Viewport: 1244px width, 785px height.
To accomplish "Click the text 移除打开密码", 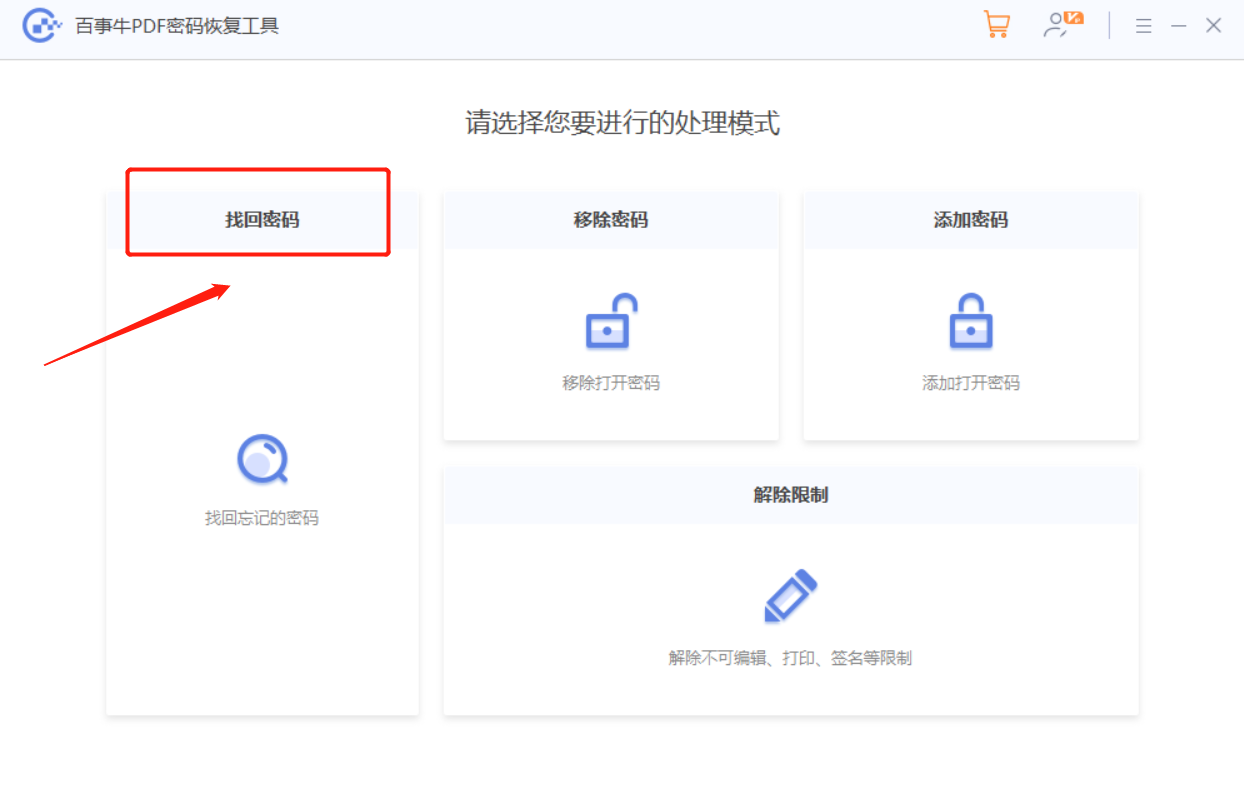I will pyautogui.click(x=611, y=382).
